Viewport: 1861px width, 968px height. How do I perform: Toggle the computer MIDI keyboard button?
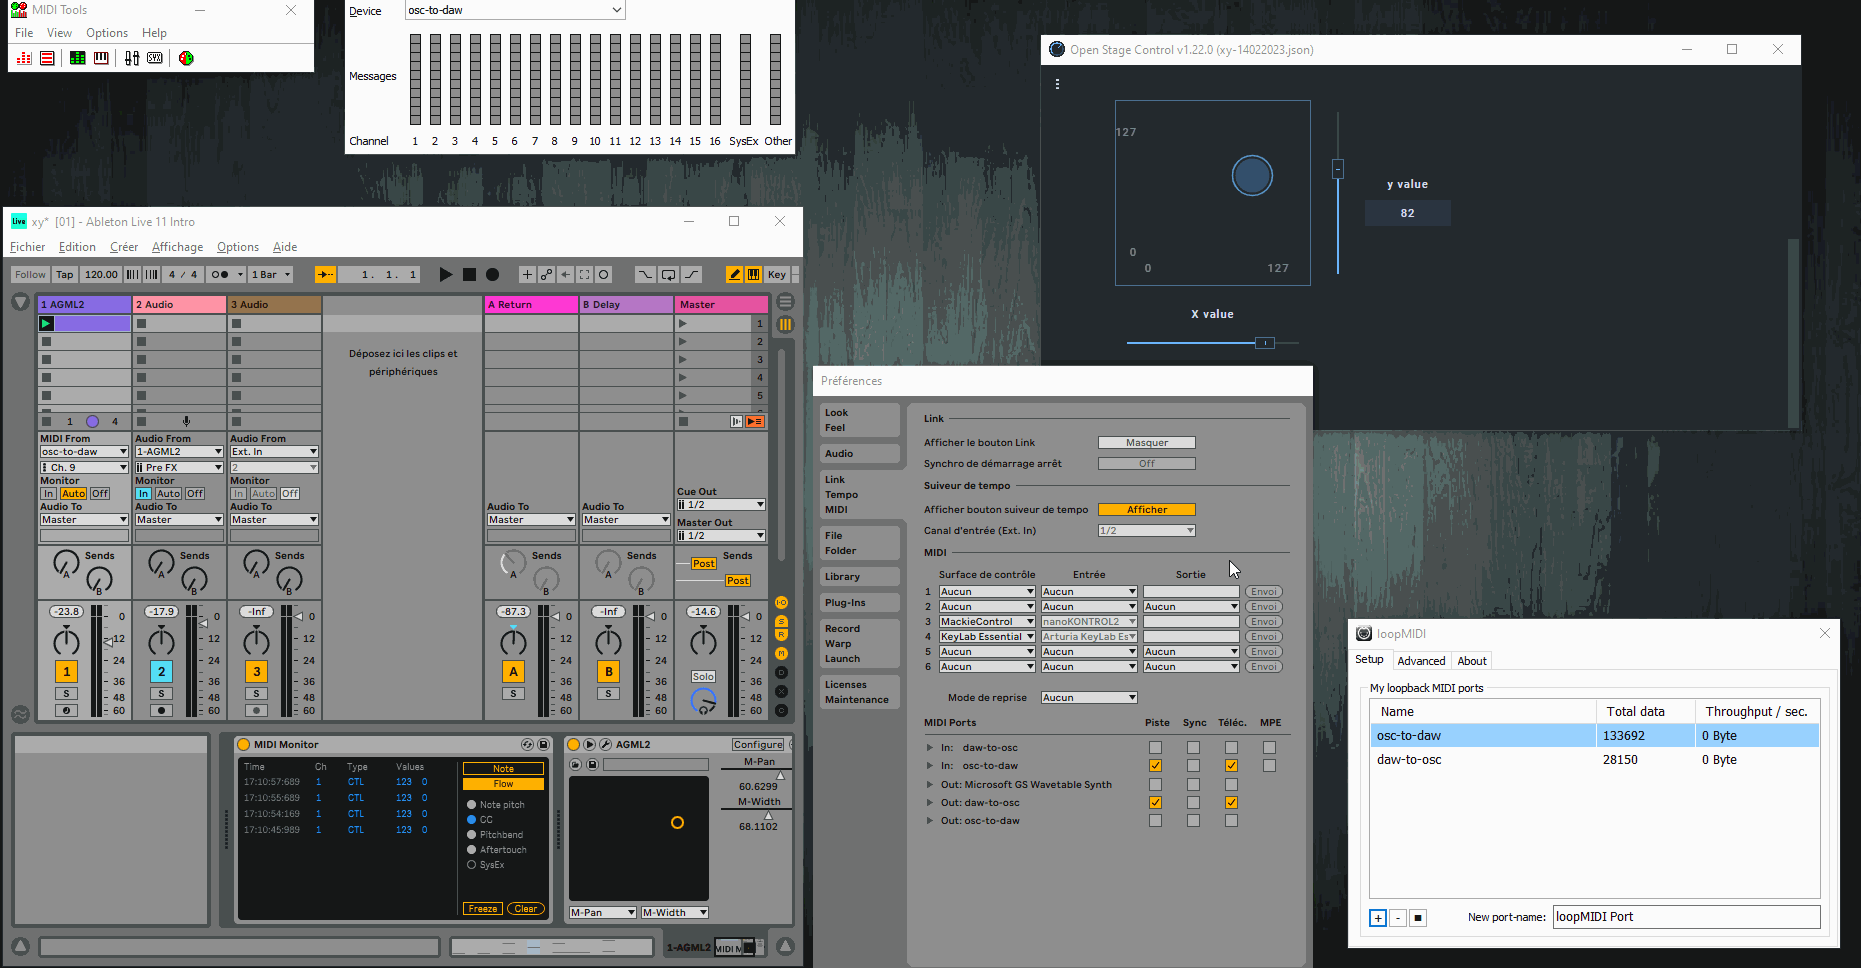753,274
